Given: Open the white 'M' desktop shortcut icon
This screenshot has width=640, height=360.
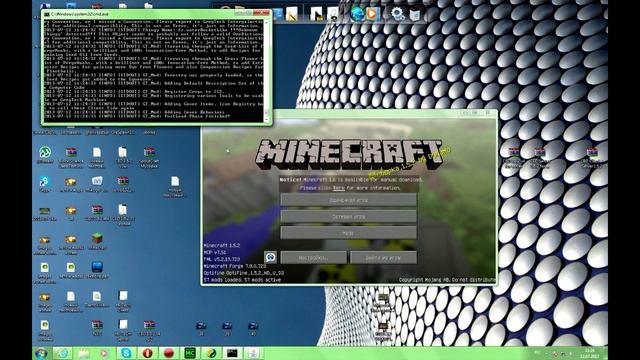Looking at the screenshot, I should [97, 181].
